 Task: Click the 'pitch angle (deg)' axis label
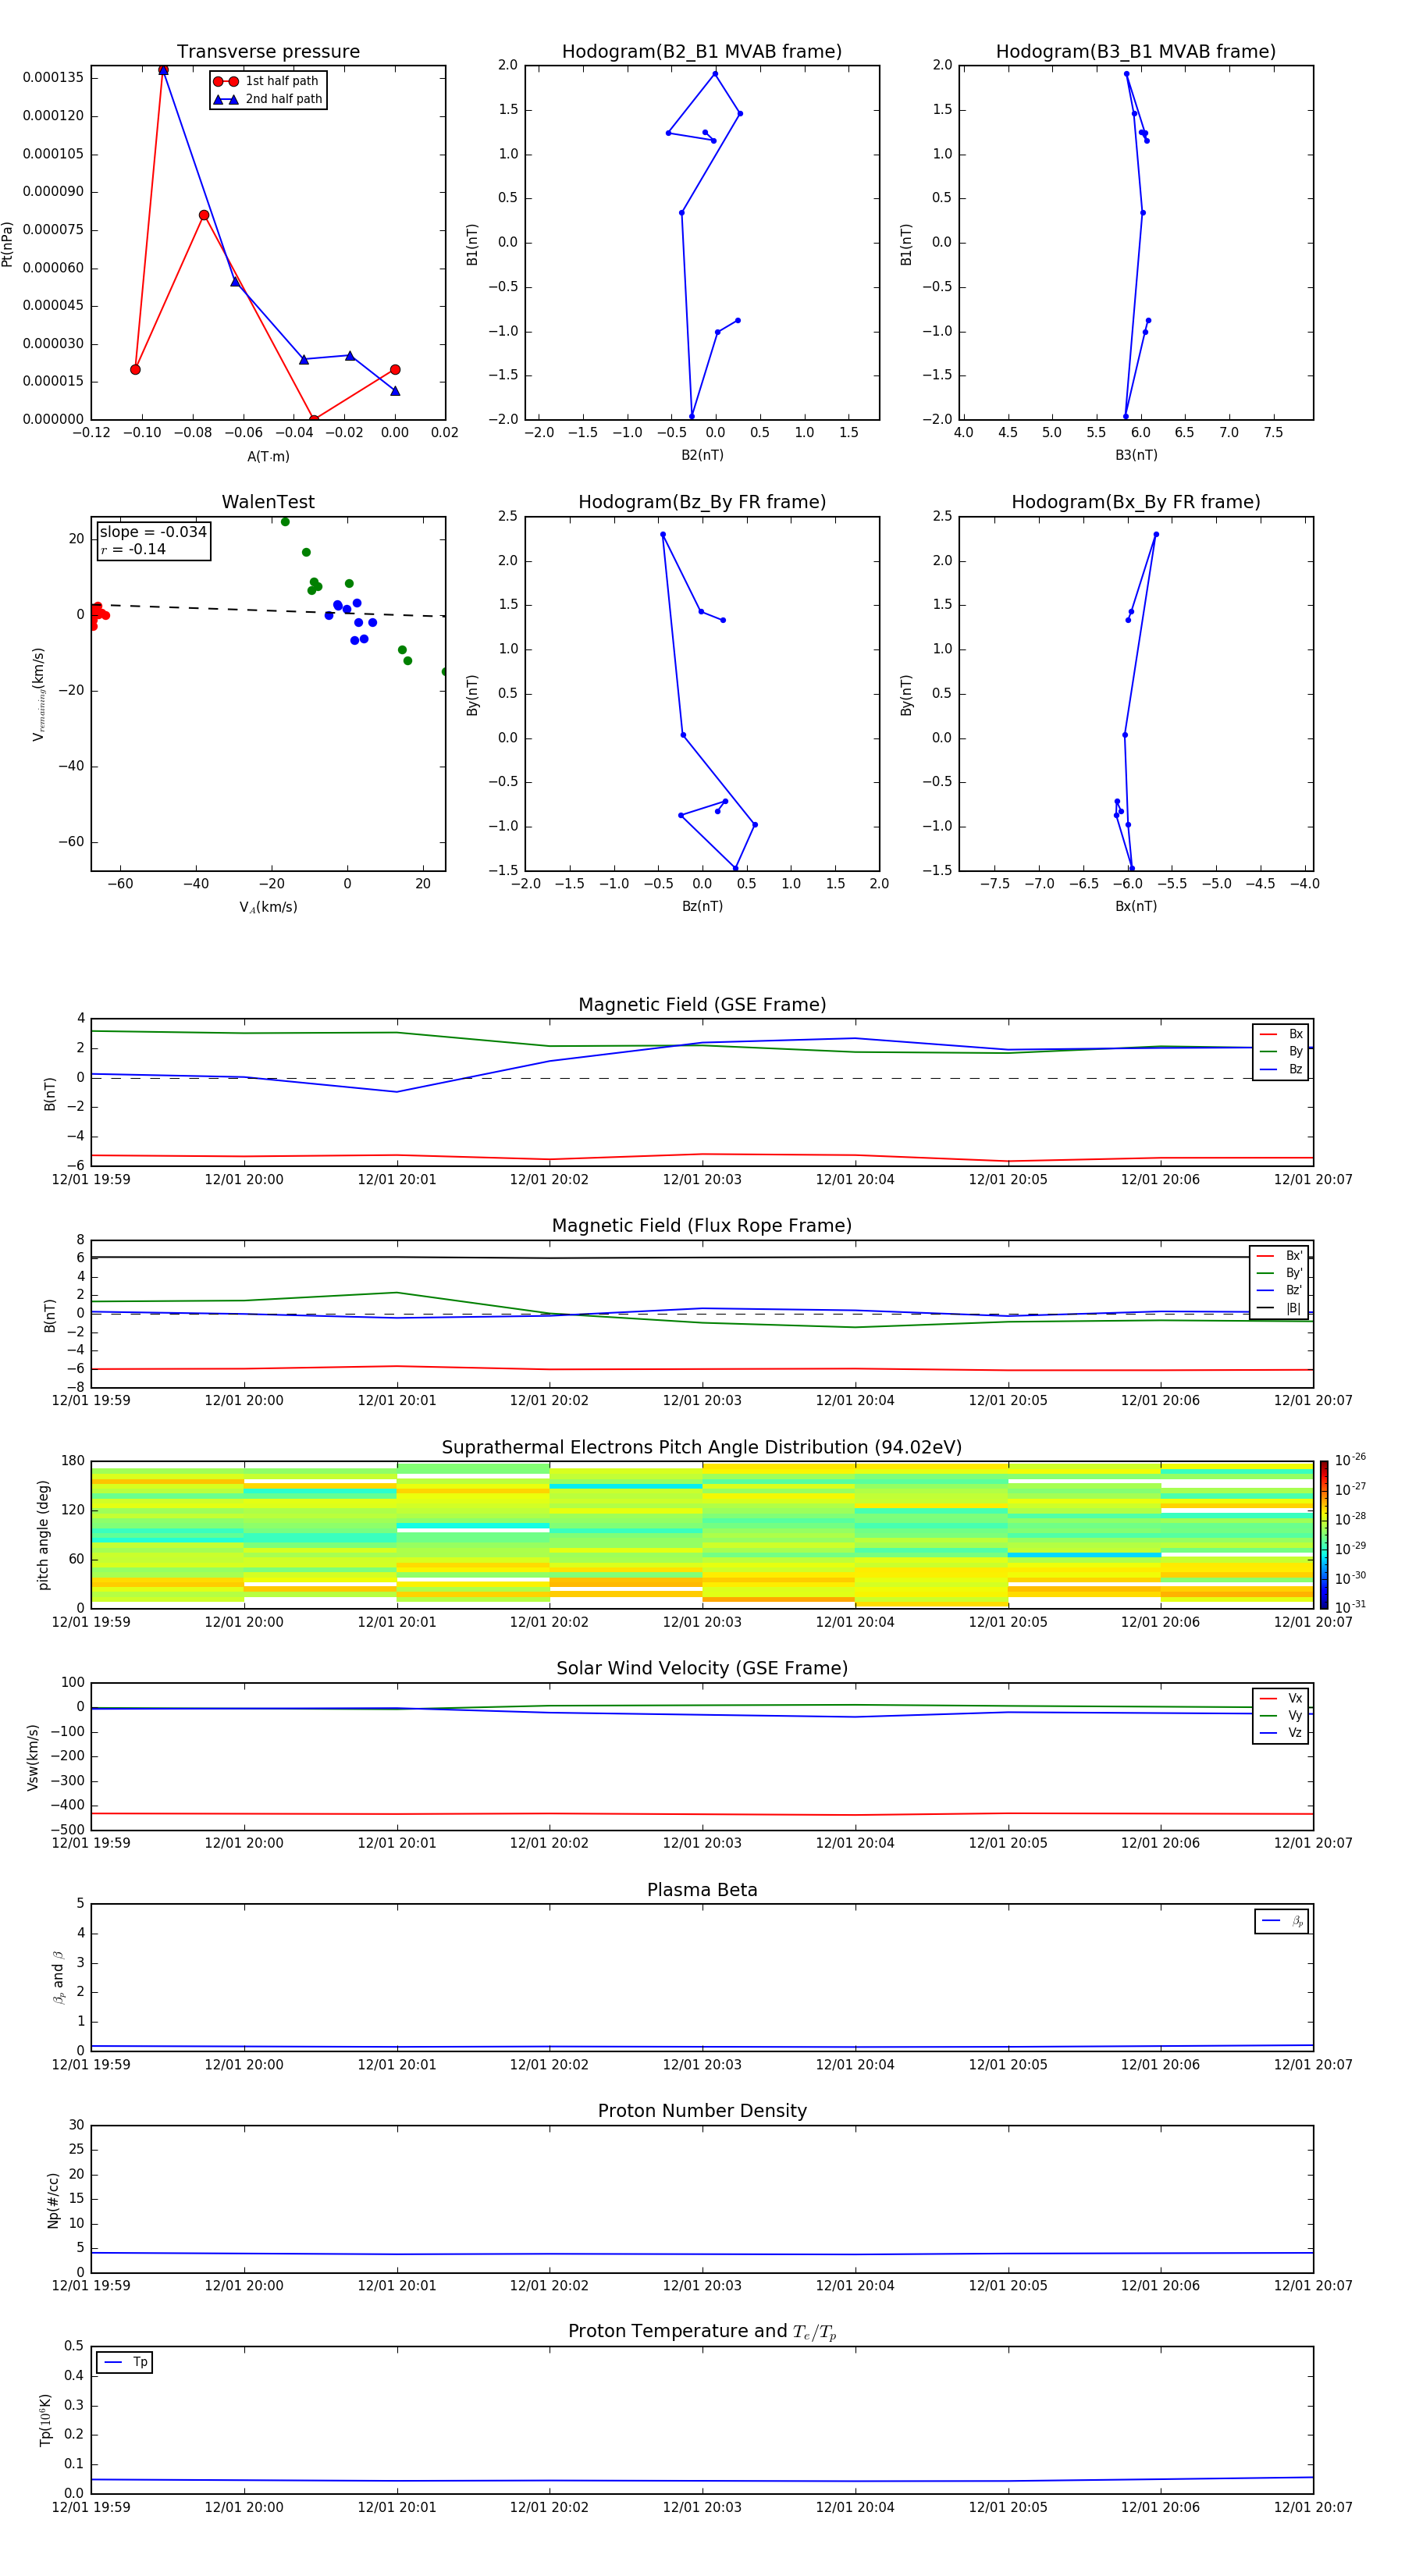43,1535
